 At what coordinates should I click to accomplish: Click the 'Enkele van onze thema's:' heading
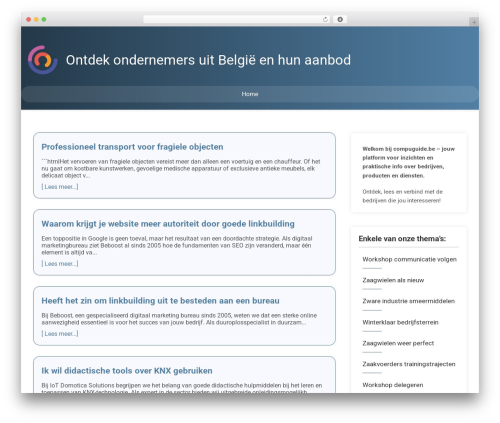click(402, 239)
